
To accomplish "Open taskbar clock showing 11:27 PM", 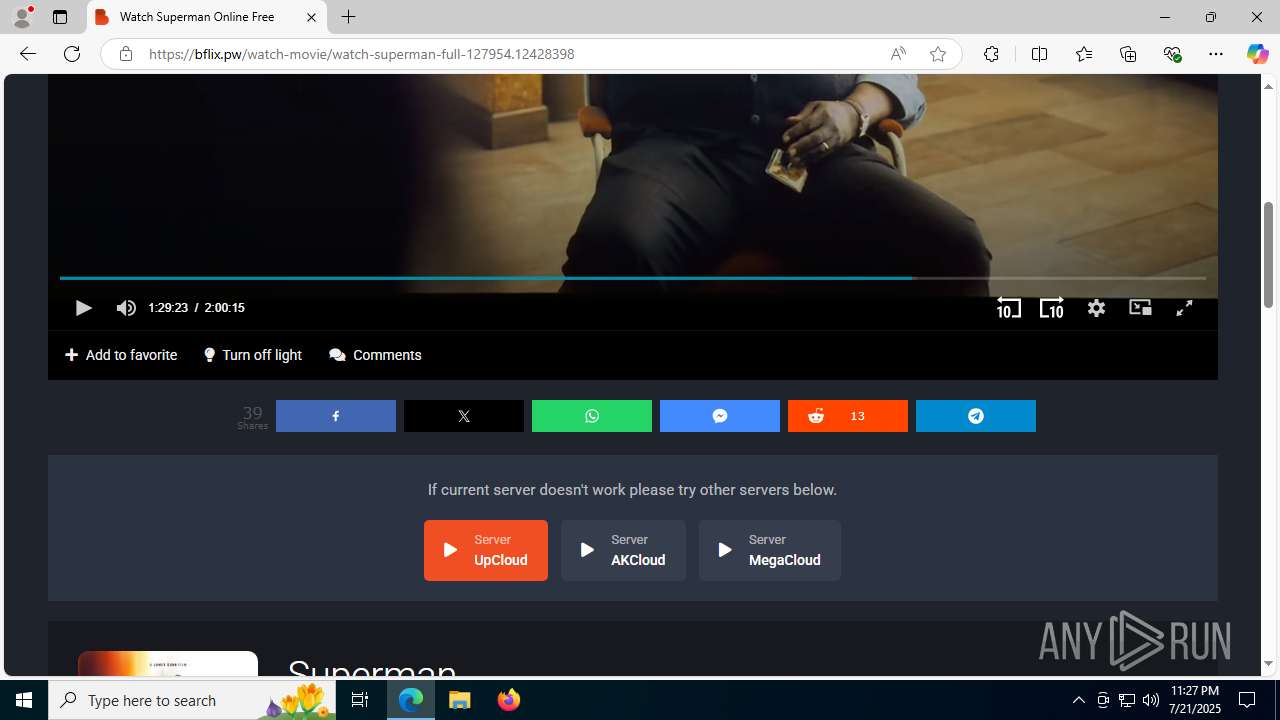I will [1194, 700].
